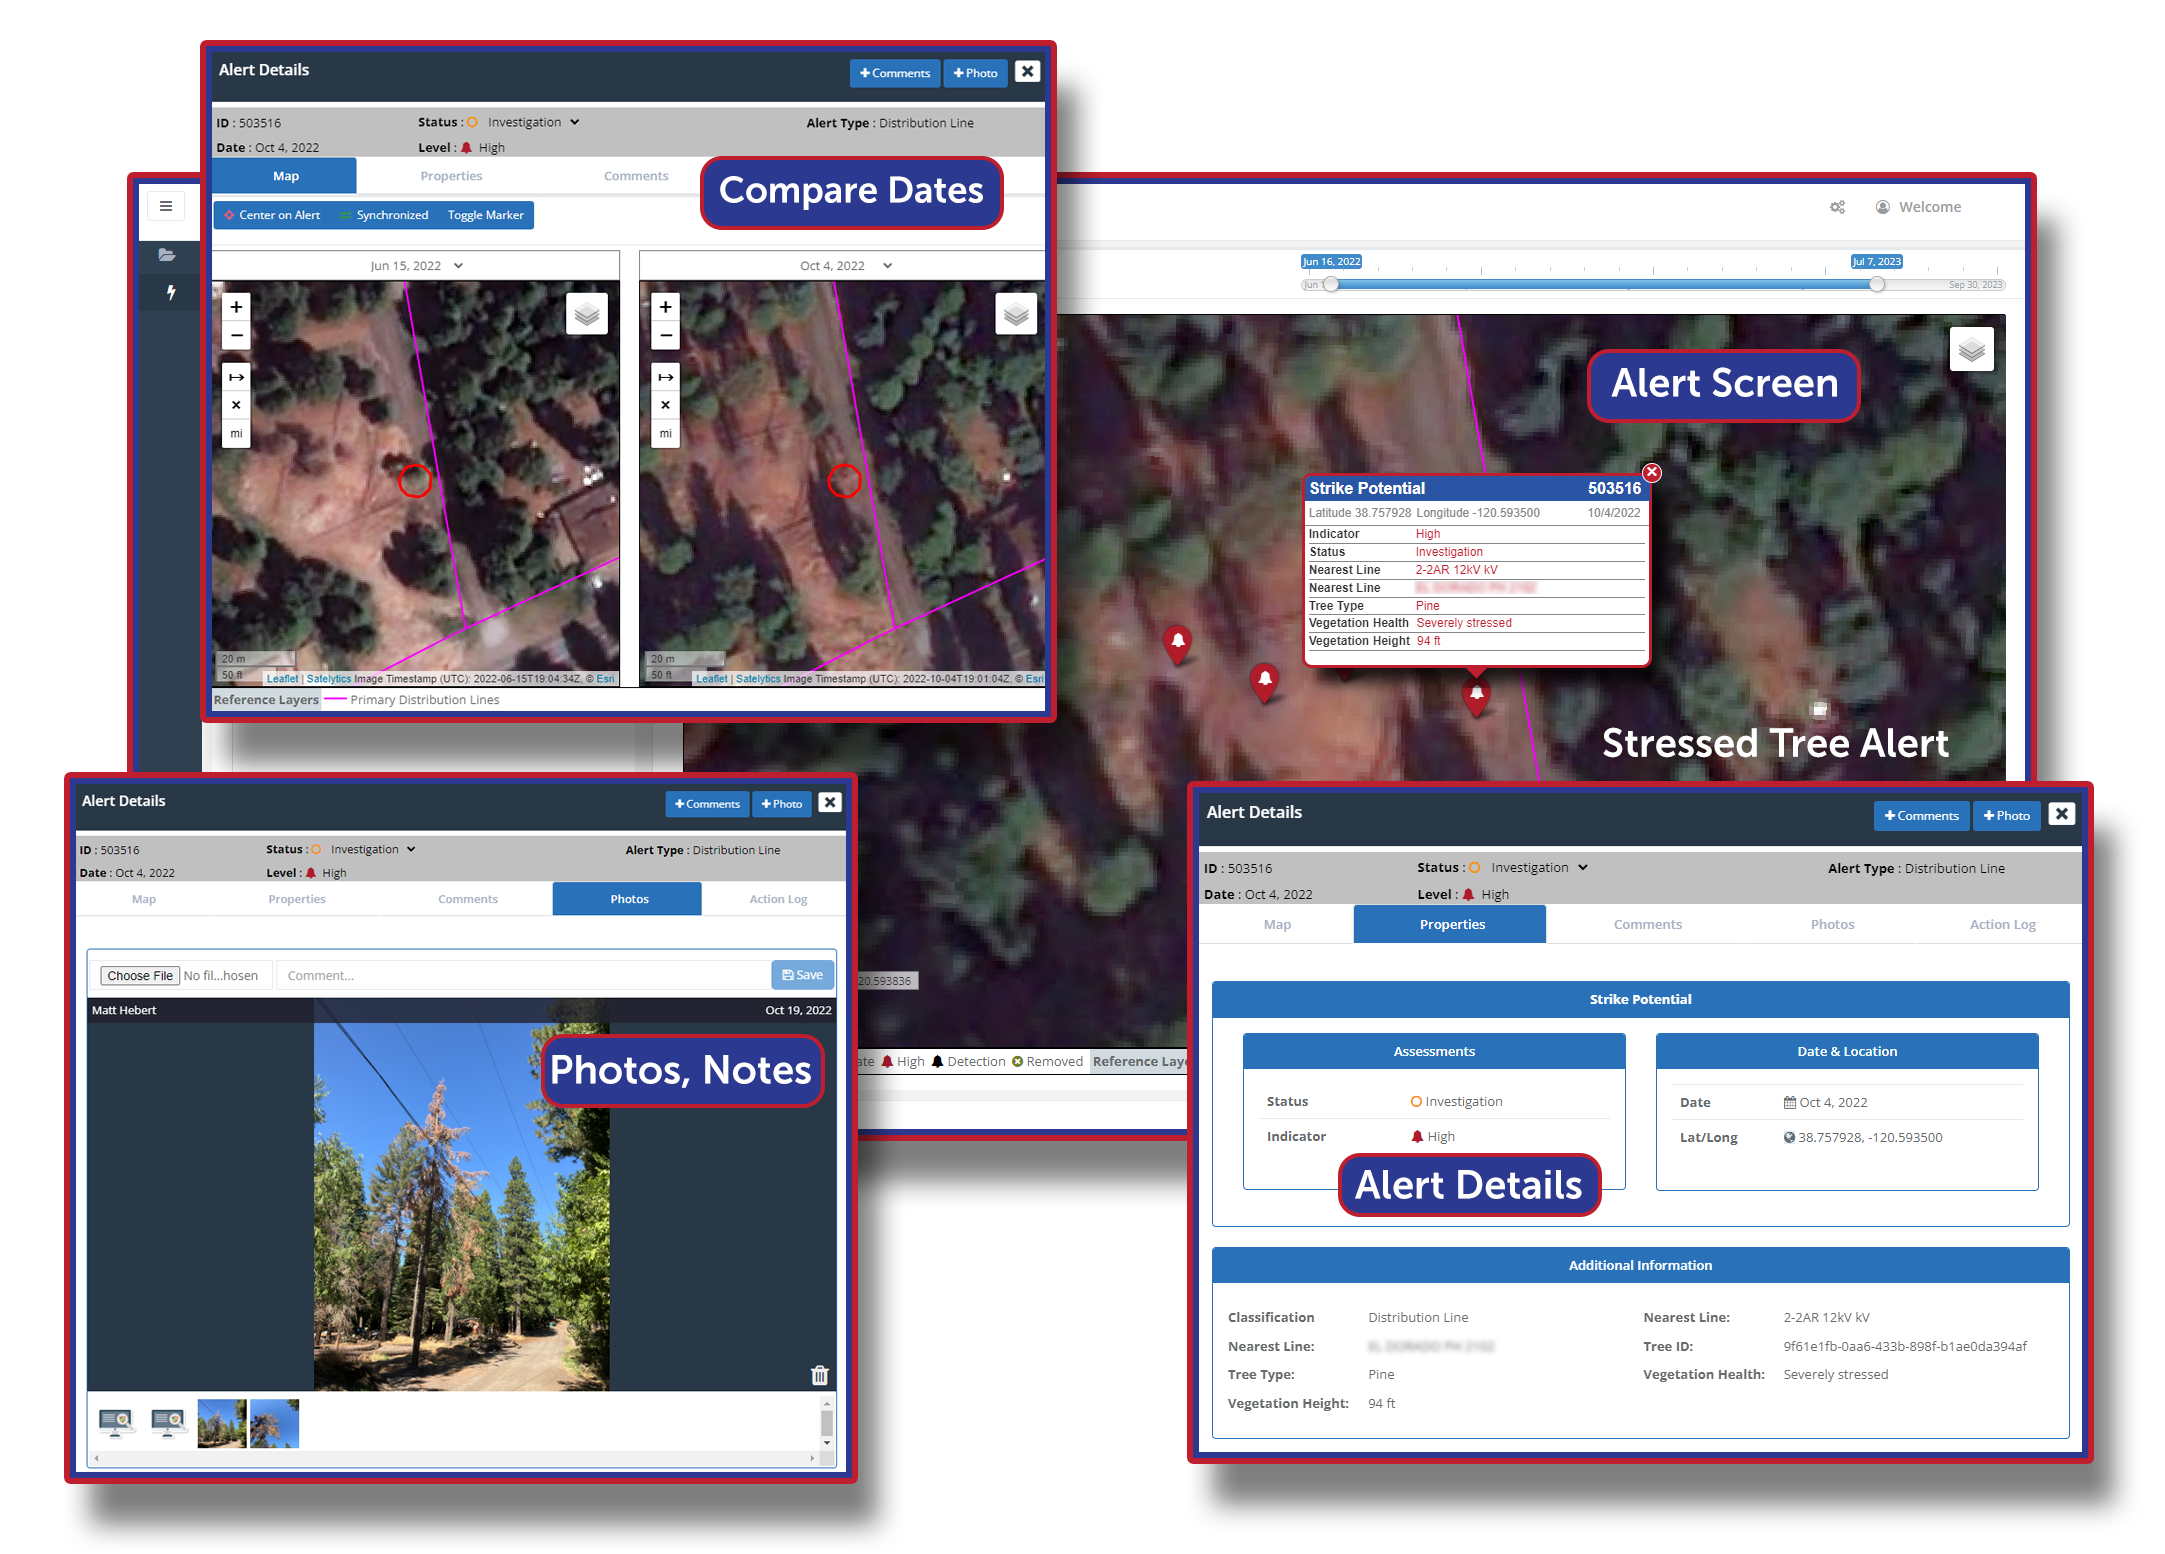Open the folder icon in left sidebar
Screen dimensions: 2165x1554
coord(166,255)
